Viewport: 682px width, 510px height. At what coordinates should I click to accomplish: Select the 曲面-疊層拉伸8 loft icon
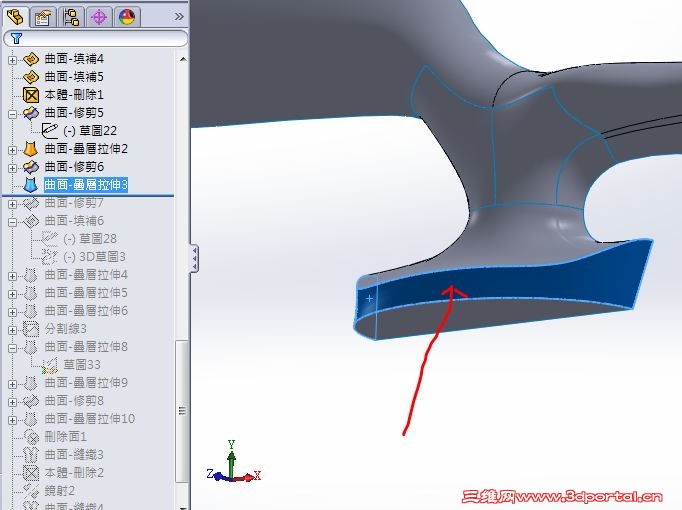pos(31,347)
